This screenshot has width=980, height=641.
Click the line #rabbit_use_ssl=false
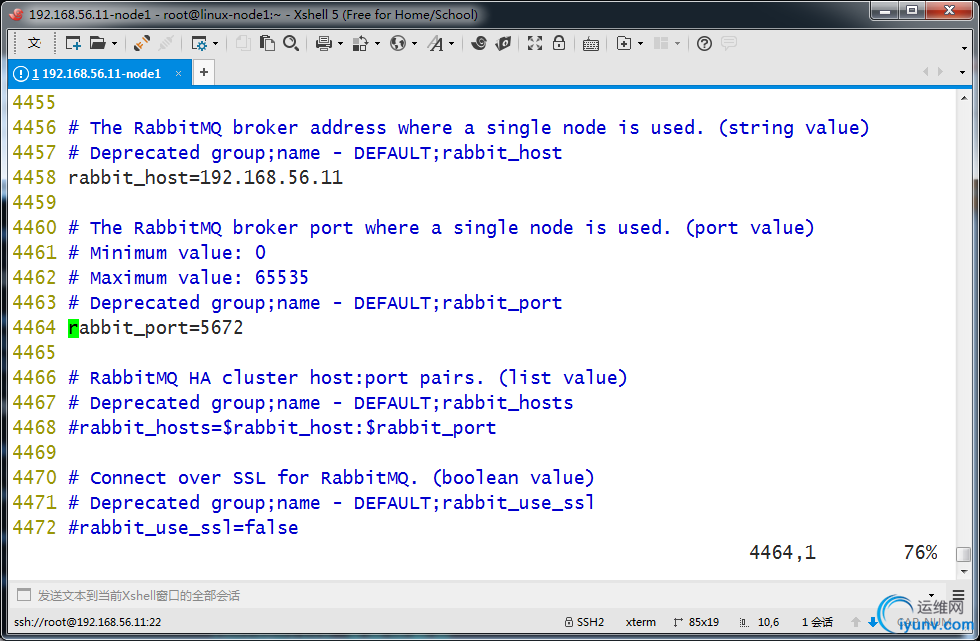coord(183,528)
